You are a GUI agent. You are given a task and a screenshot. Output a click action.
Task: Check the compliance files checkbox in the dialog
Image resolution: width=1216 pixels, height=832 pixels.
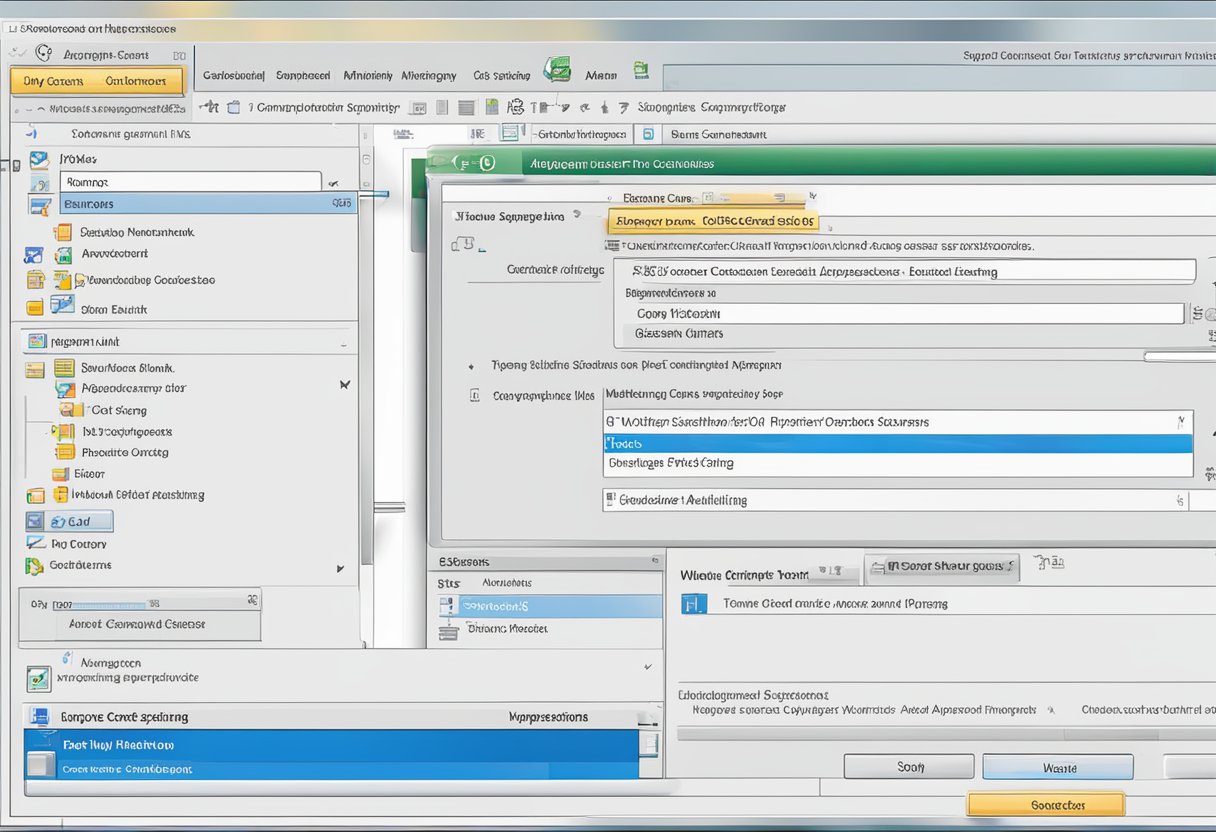pyautogui.click(x=475, y=394)
